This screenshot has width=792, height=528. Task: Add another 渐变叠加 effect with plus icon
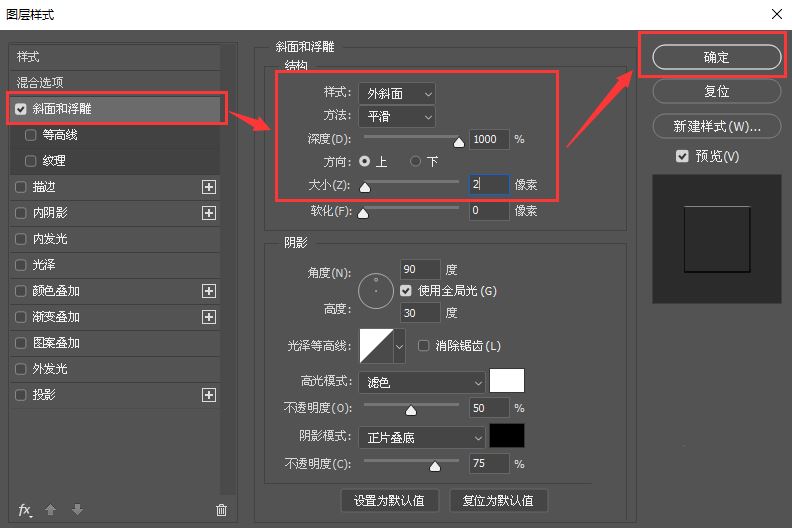click(x=209, y=317)
